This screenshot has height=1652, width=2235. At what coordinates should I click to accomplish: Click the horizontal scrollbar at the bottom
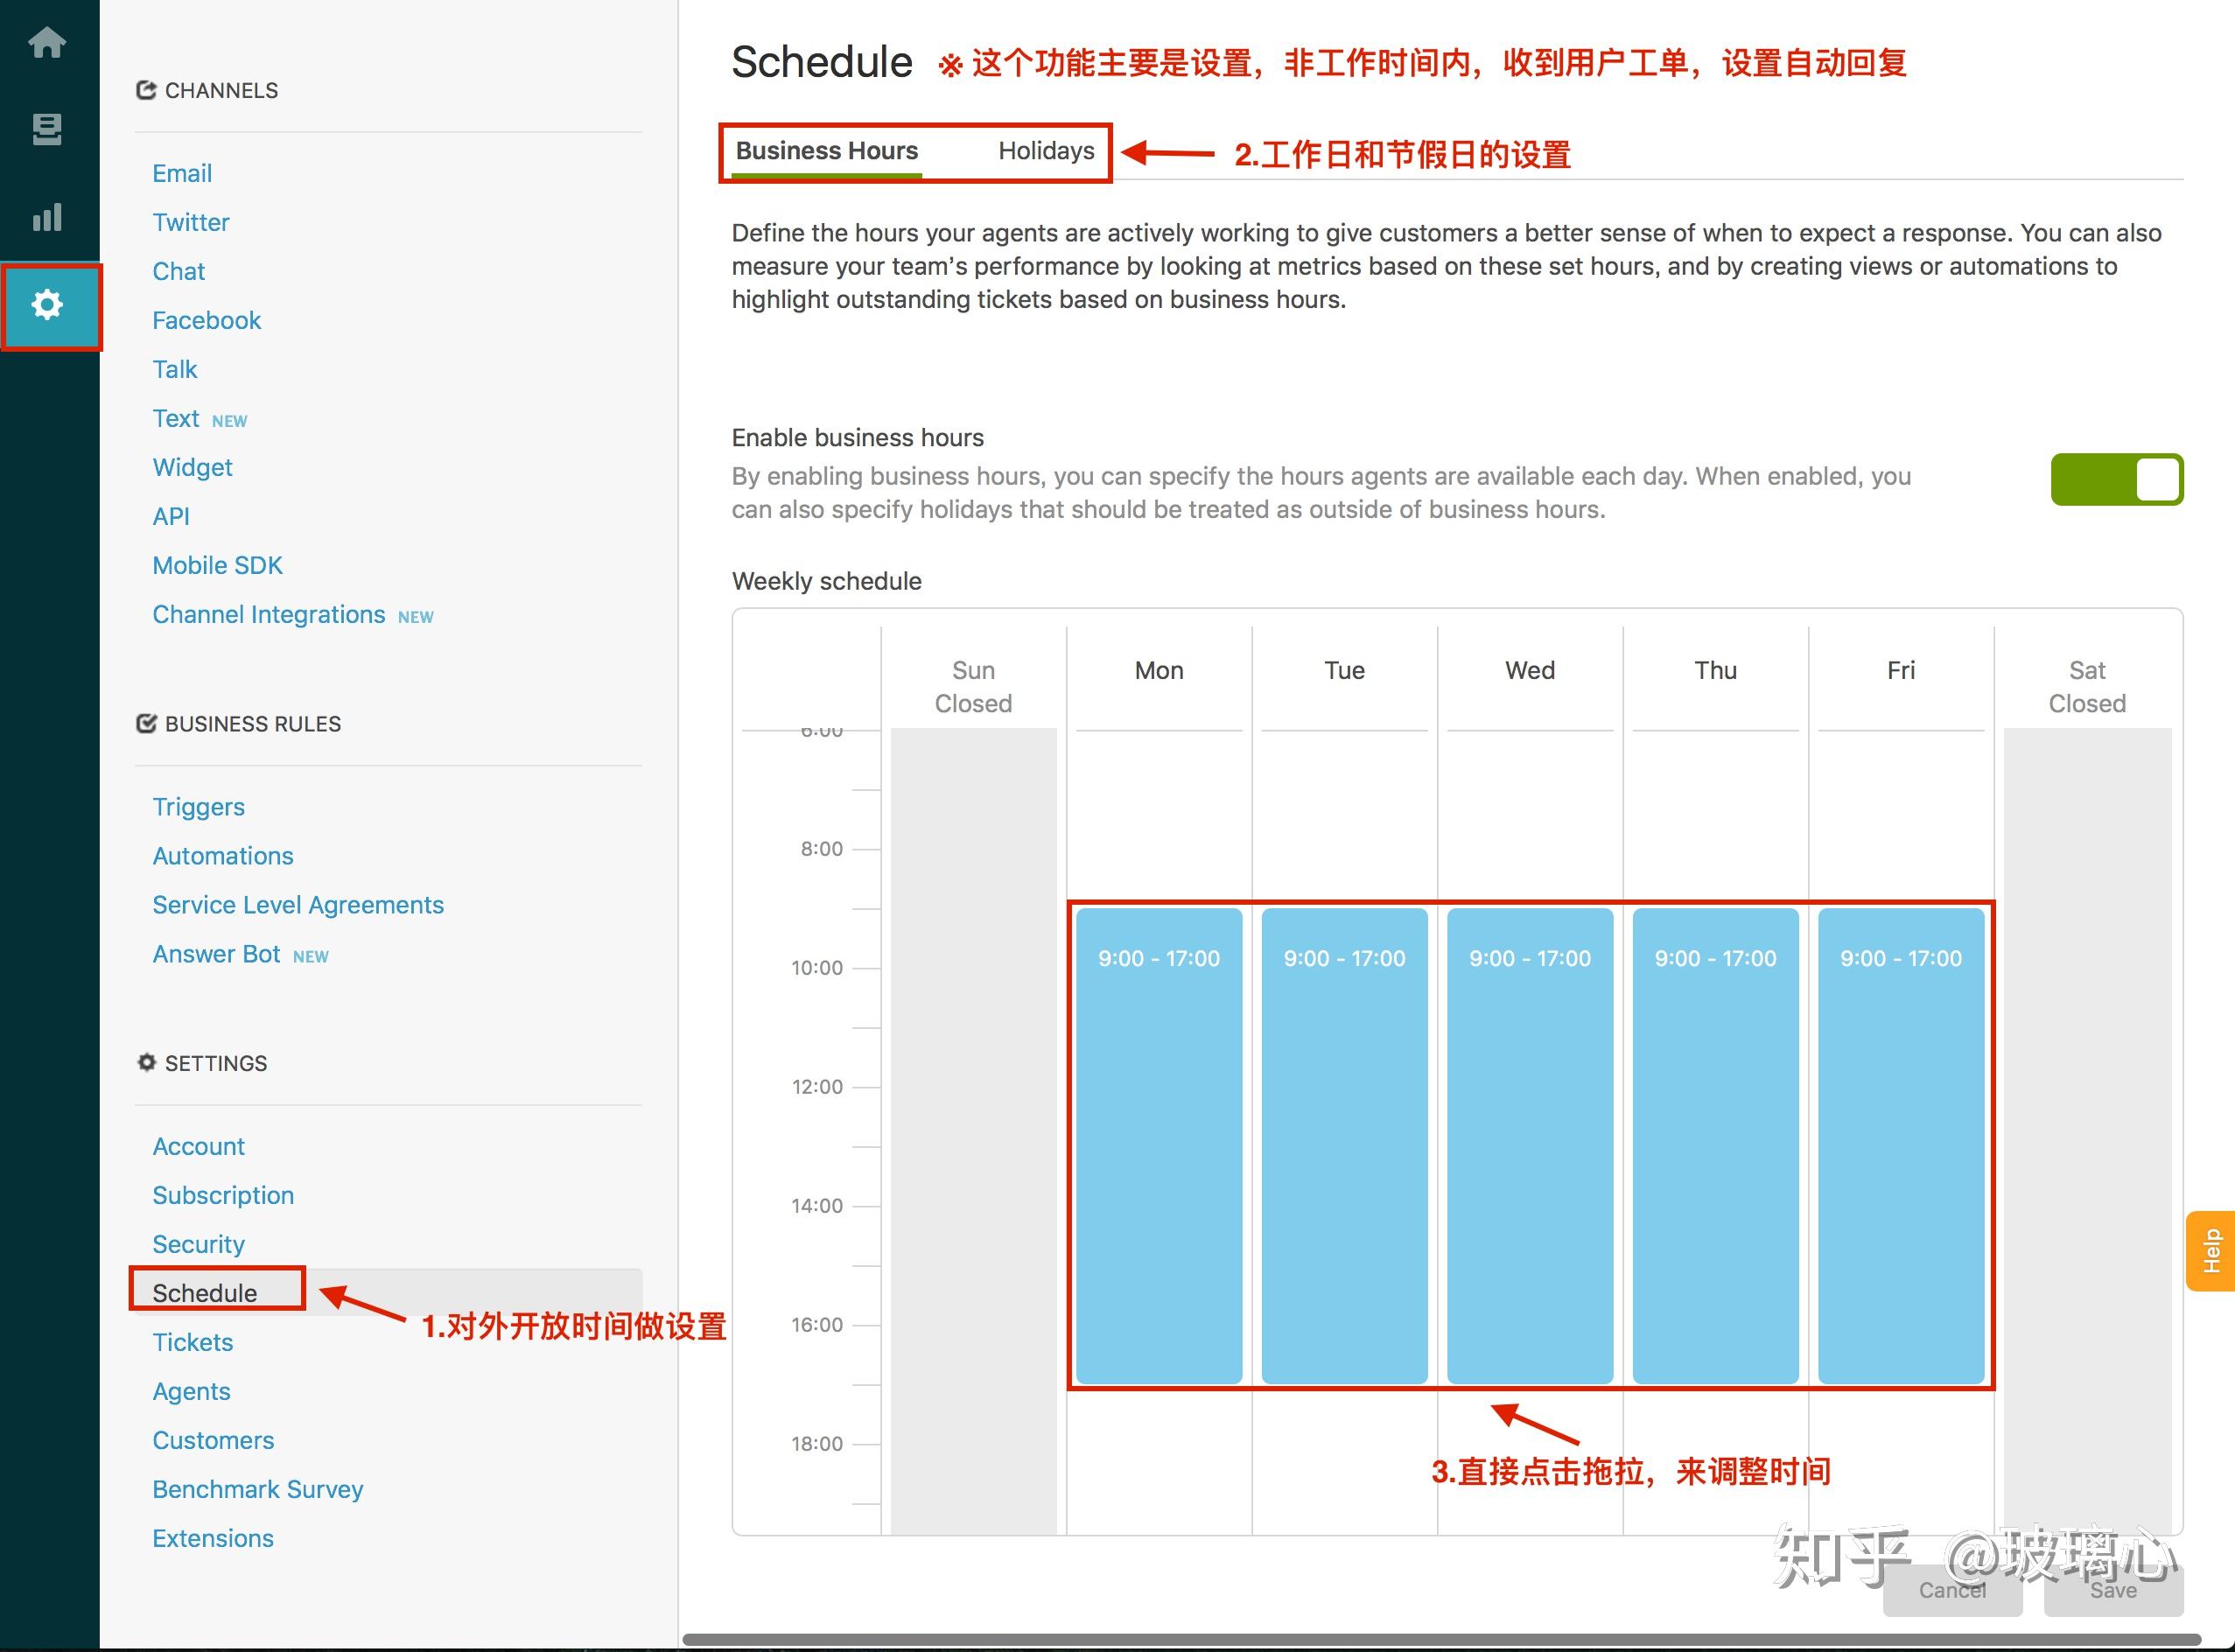(x=1440, y=1640)
